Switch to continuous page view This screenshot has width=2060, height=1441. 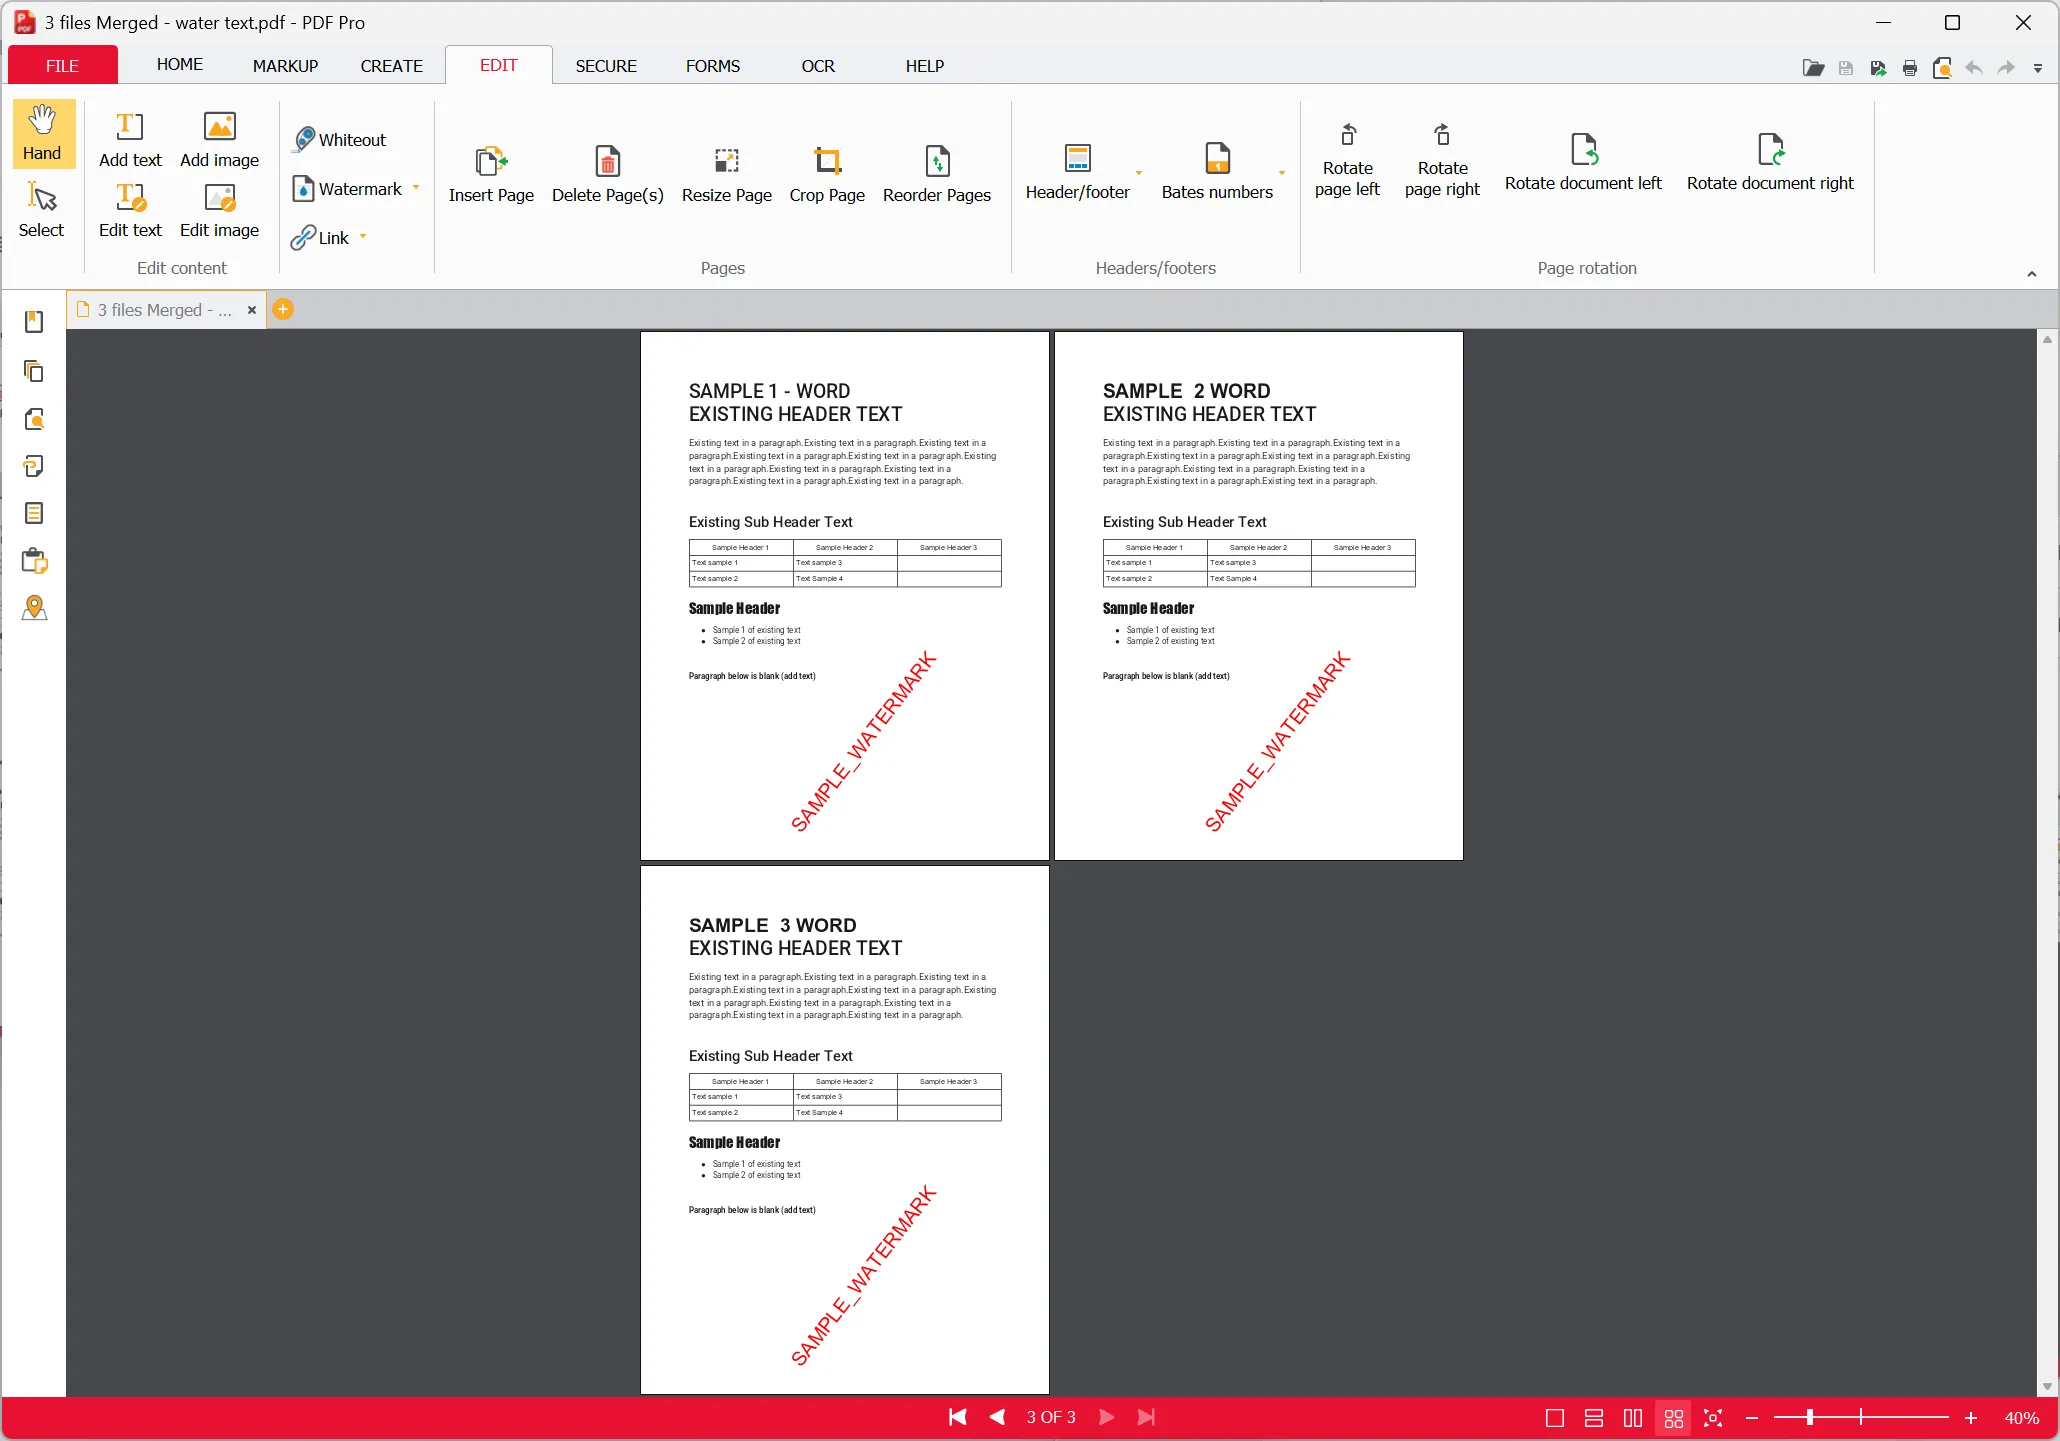click(x=1594, y=1418)
